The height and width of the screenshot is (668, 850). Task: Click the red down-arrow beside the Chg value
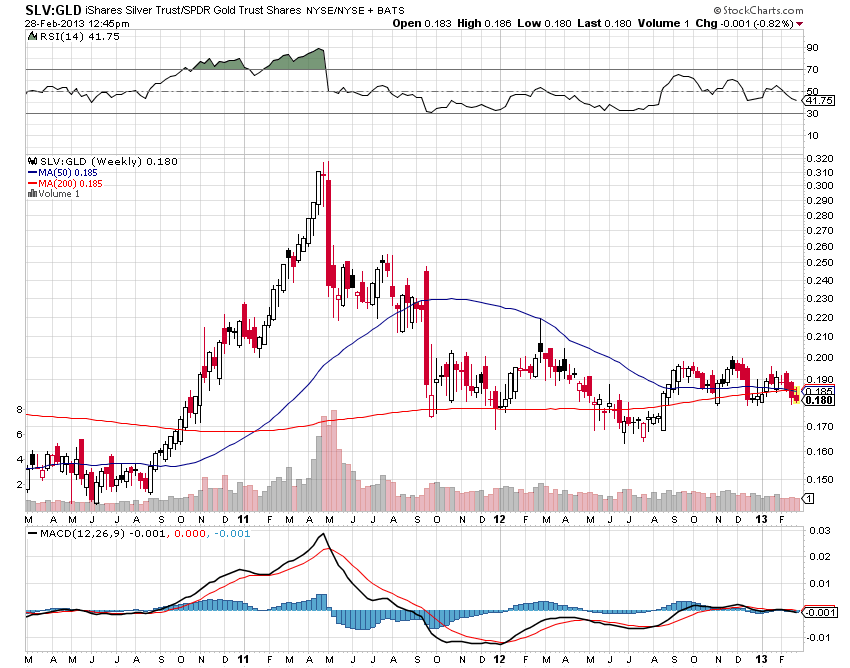[x=800, y=24]
